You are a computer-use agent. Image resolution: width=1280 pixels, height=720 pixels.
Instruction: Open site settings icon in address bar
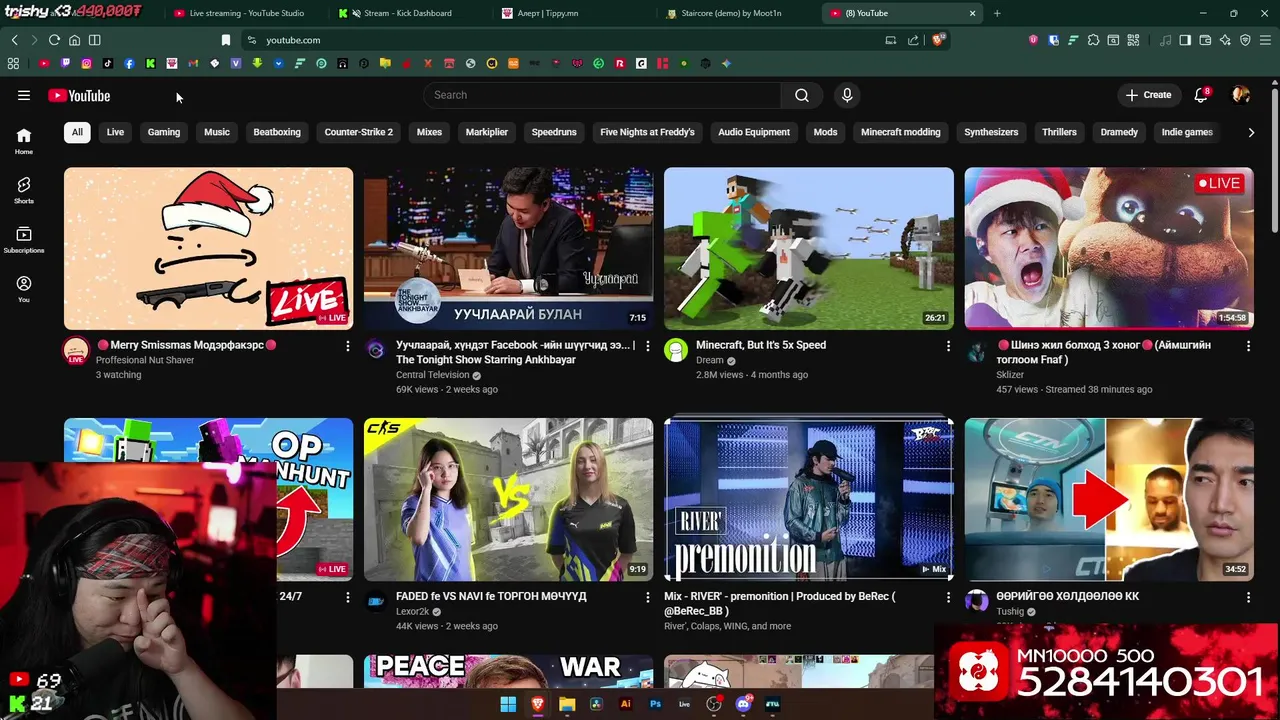click(x=252, y=40)
